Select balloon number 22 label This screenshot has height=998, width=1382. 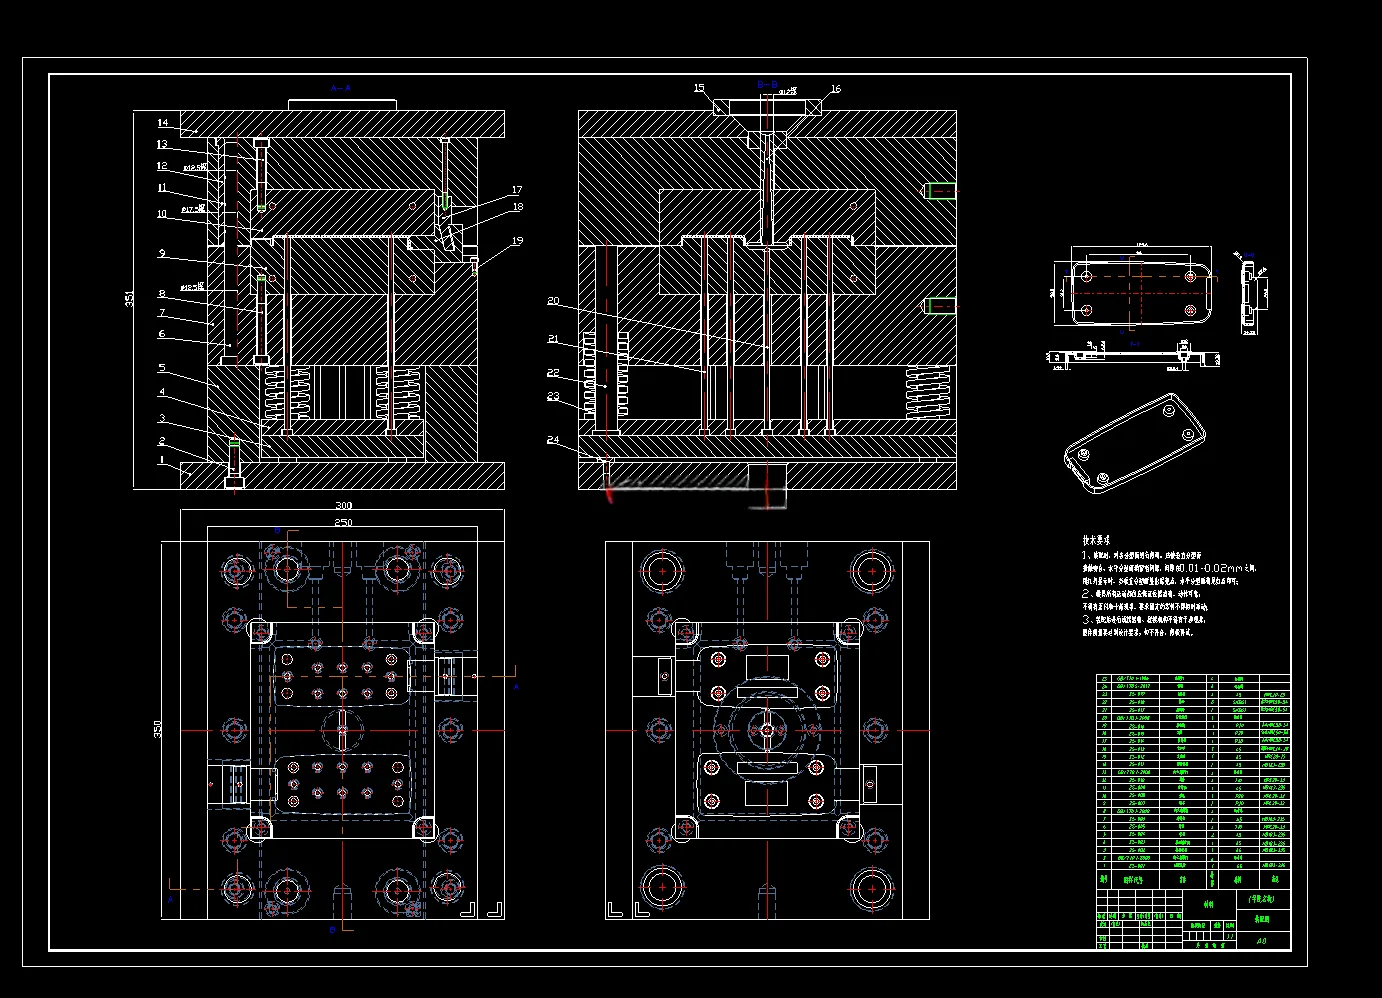(x=553, y=373)
